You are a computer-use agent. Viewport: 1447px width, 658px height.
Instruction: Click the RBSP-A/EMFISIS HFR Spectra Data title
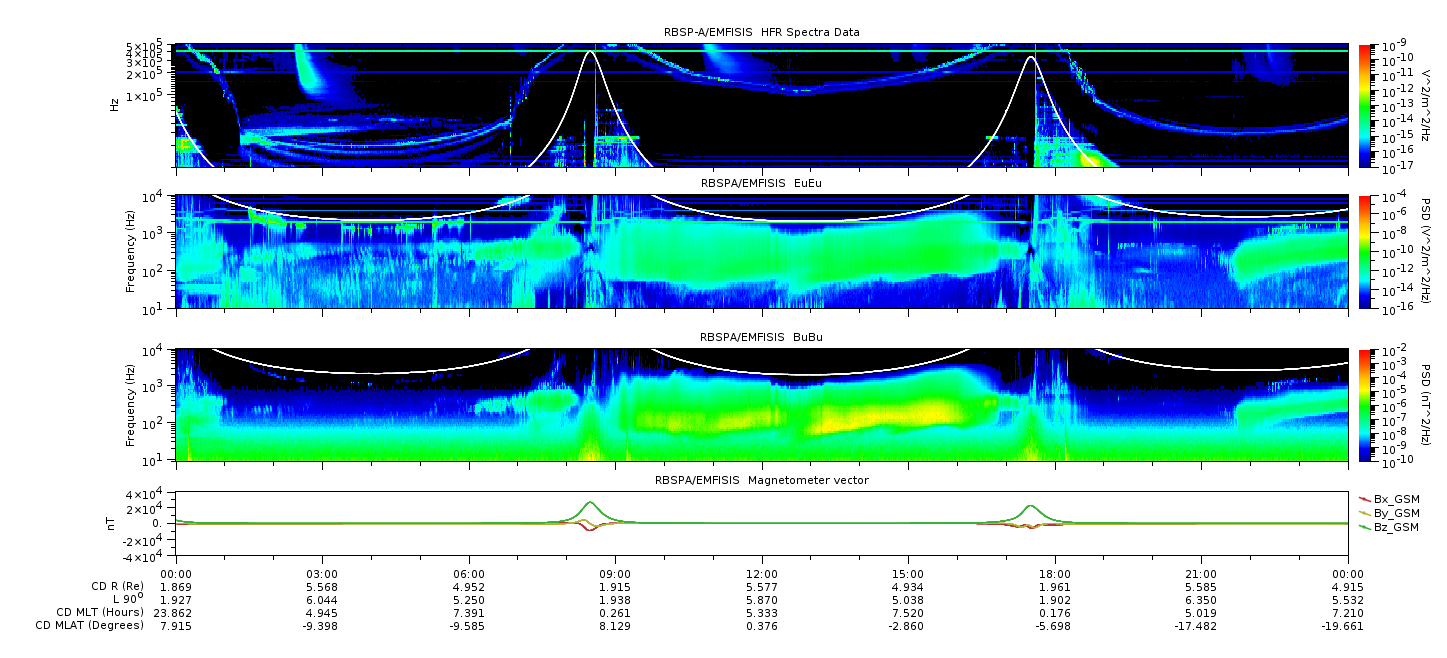point(762,33)
